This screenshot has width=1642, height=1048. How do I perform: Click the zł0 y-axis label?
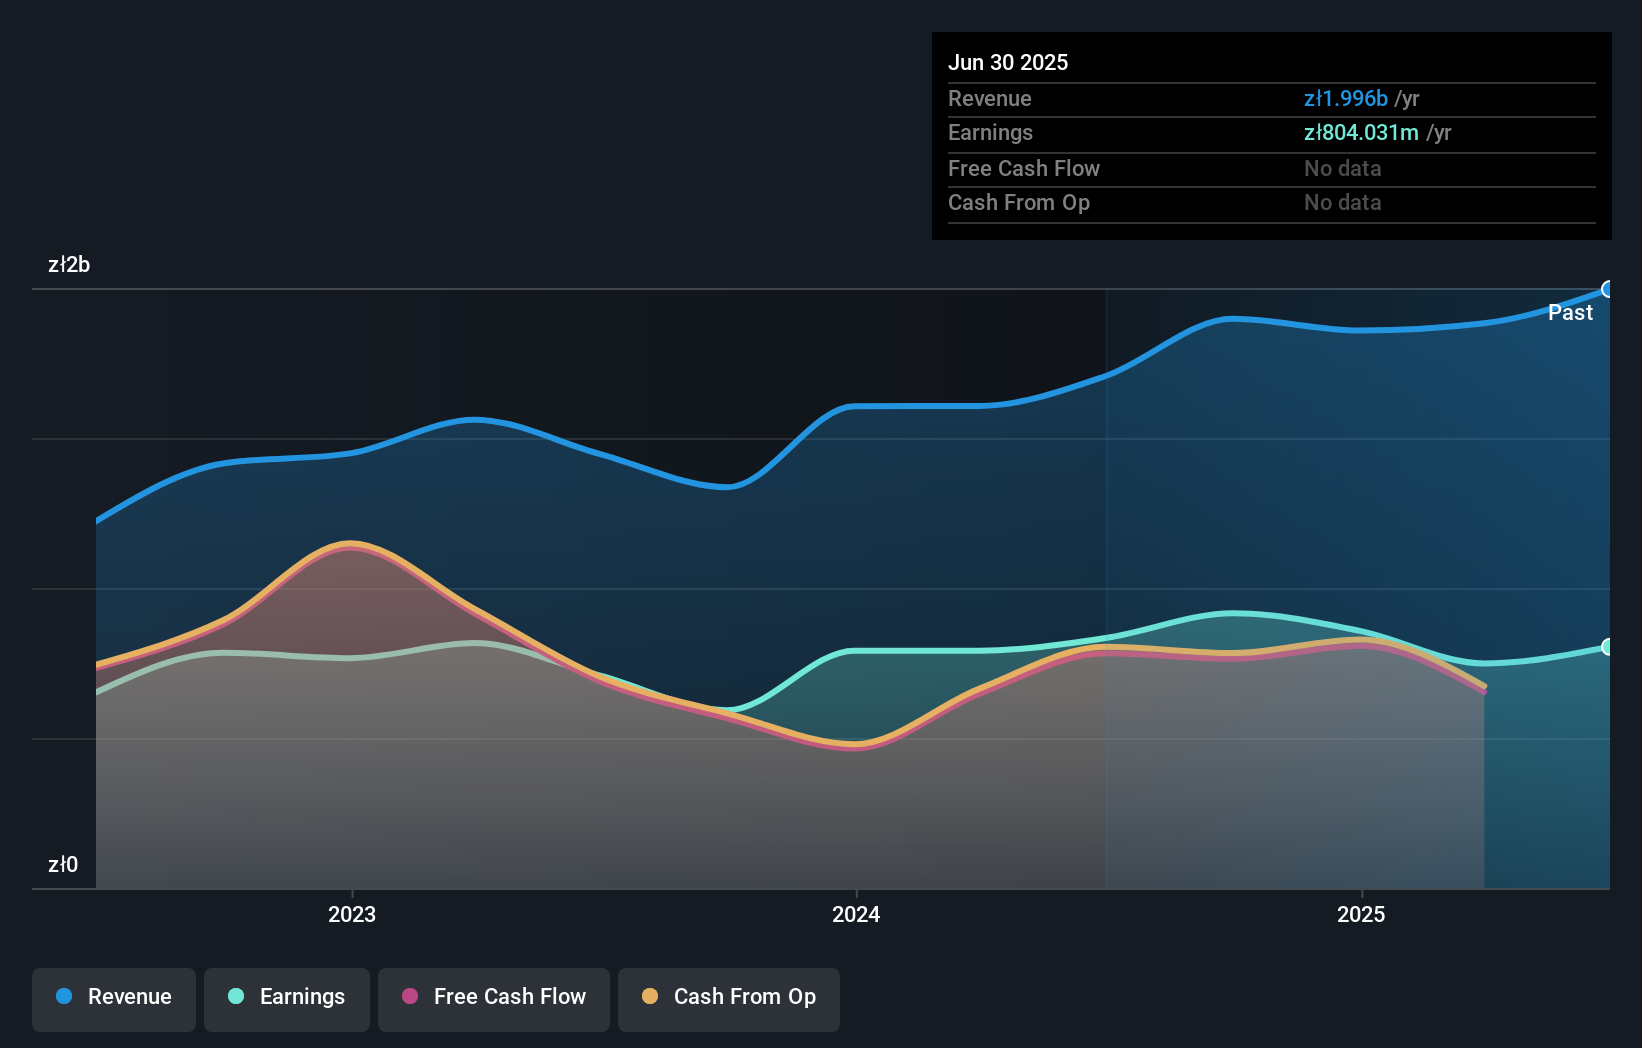(x=63, y=864)
